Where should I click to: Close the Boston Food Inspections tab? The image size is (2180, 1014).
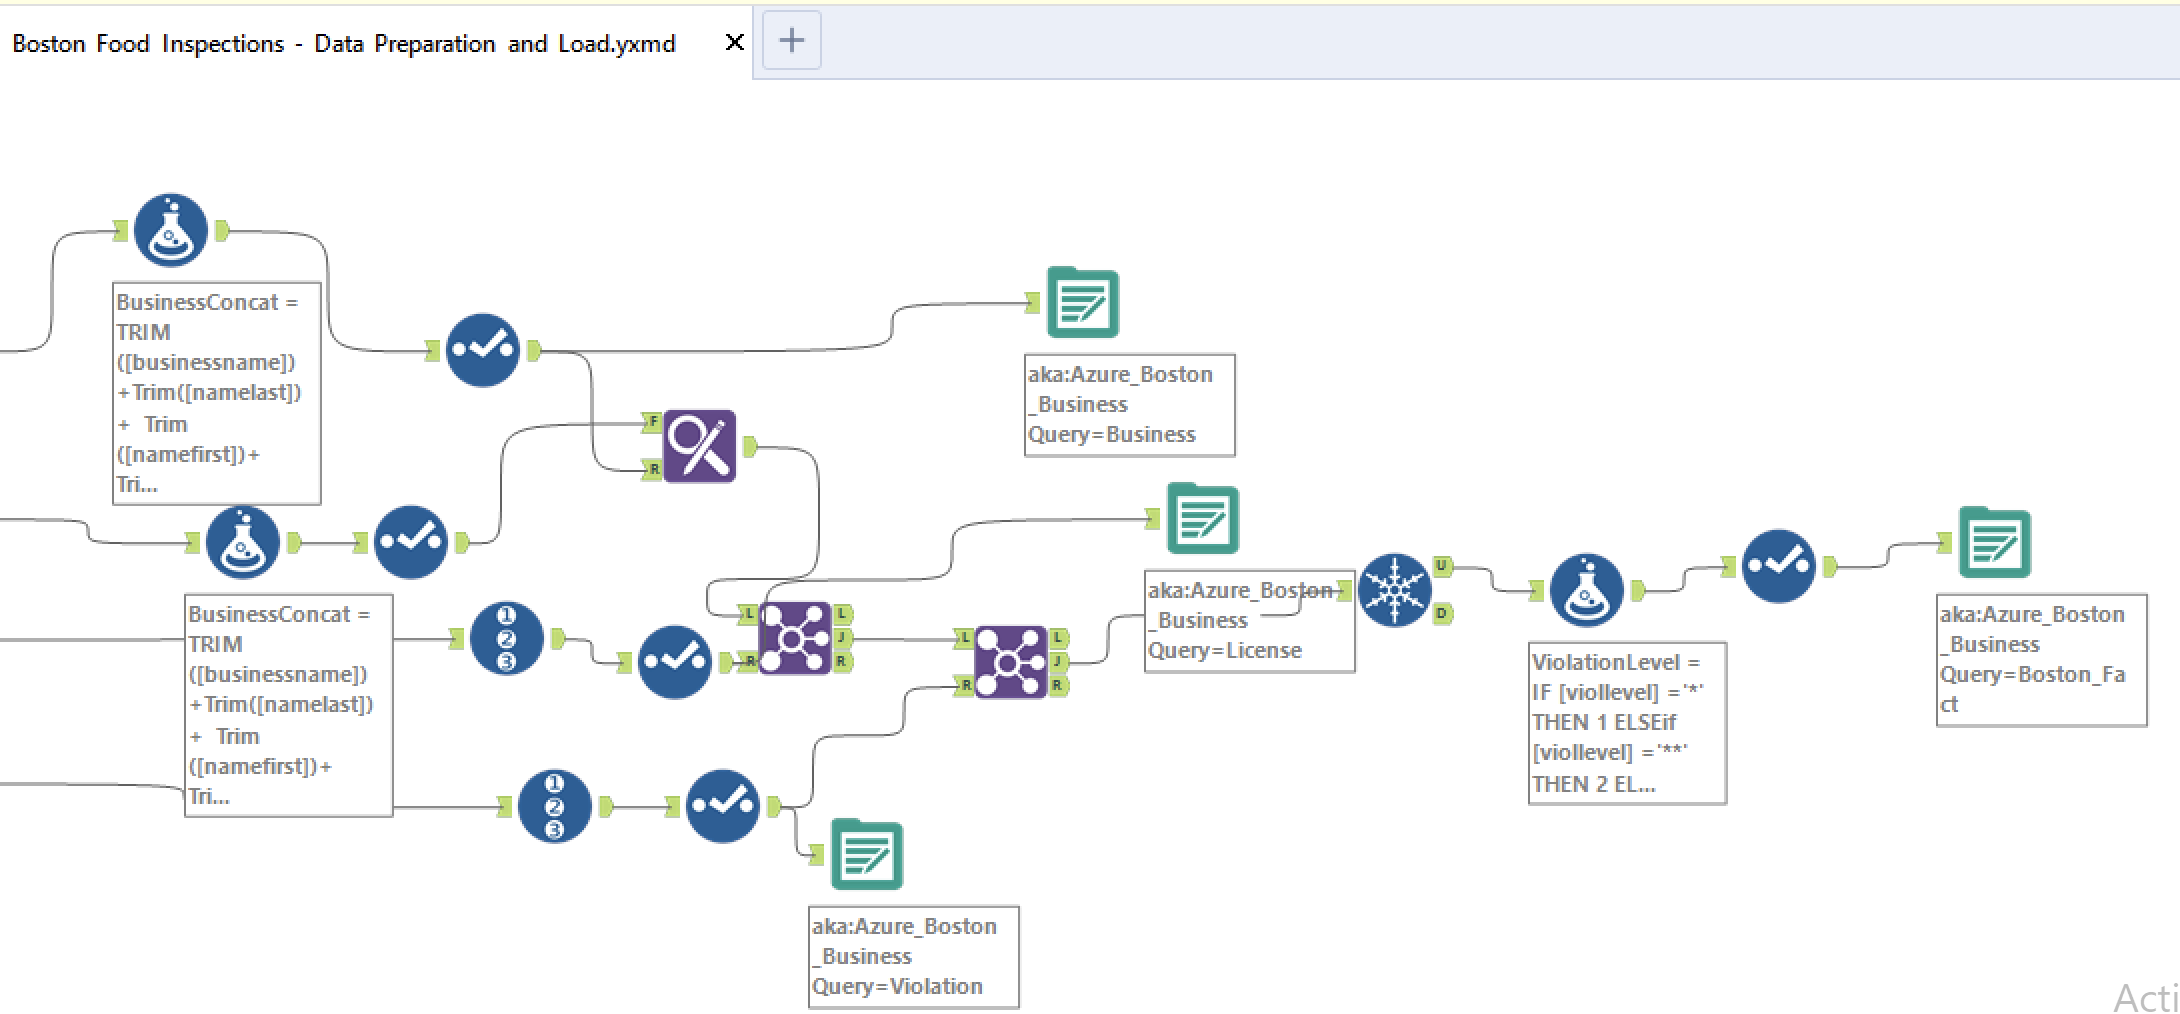(x=734, y=42)
